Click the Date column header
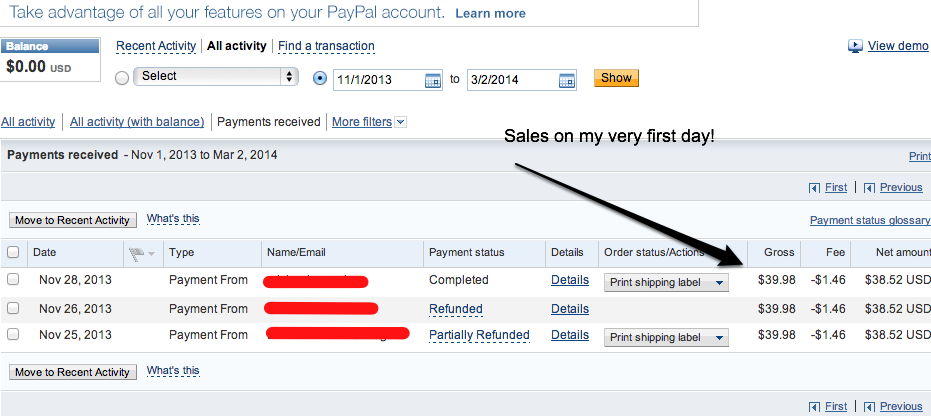This screenshot has height=416, width=931. [45, 252]
